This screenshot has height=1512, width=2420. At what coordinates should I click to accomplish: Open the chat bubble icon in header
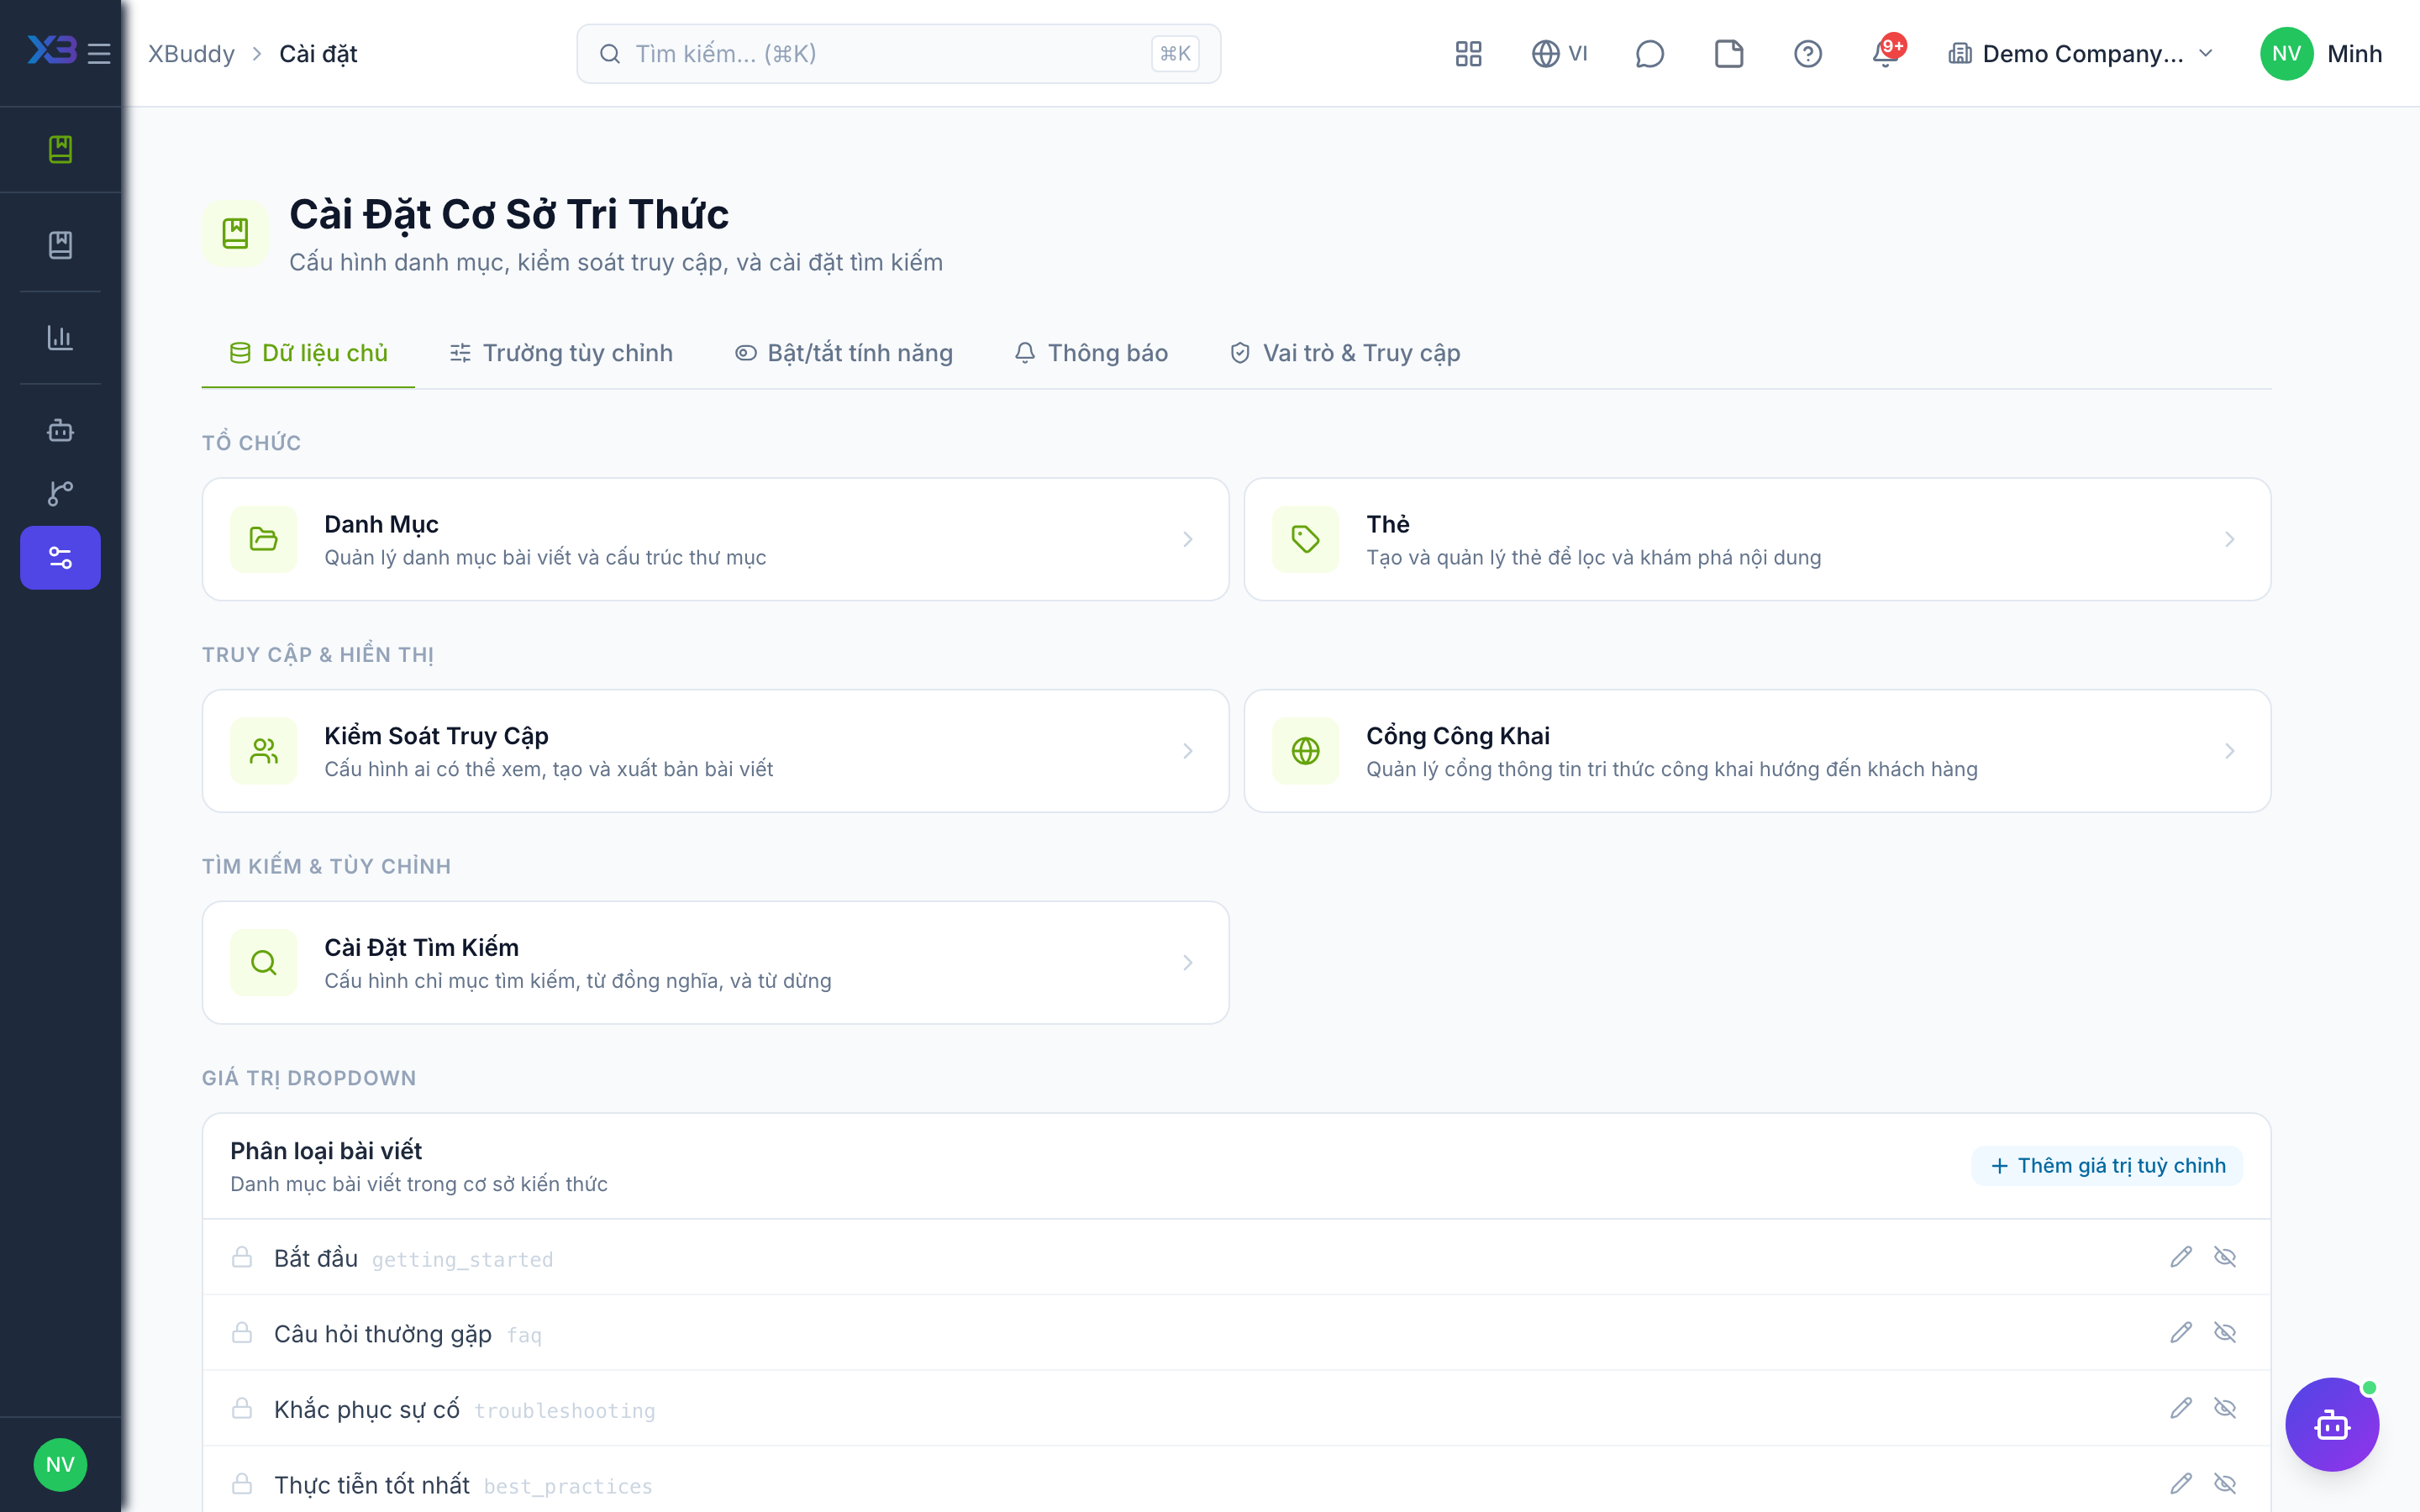[1649, 54]
